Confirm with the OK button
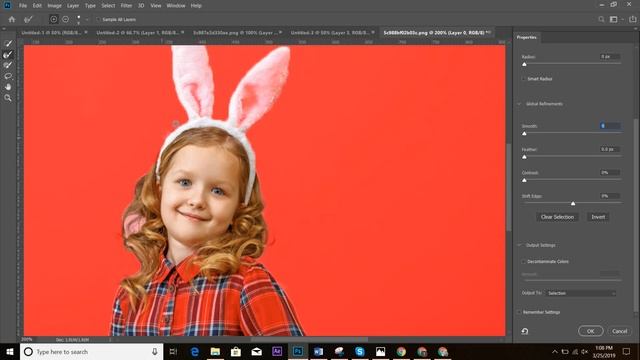This screenshot has width=640, height=360. coord(591,331)
